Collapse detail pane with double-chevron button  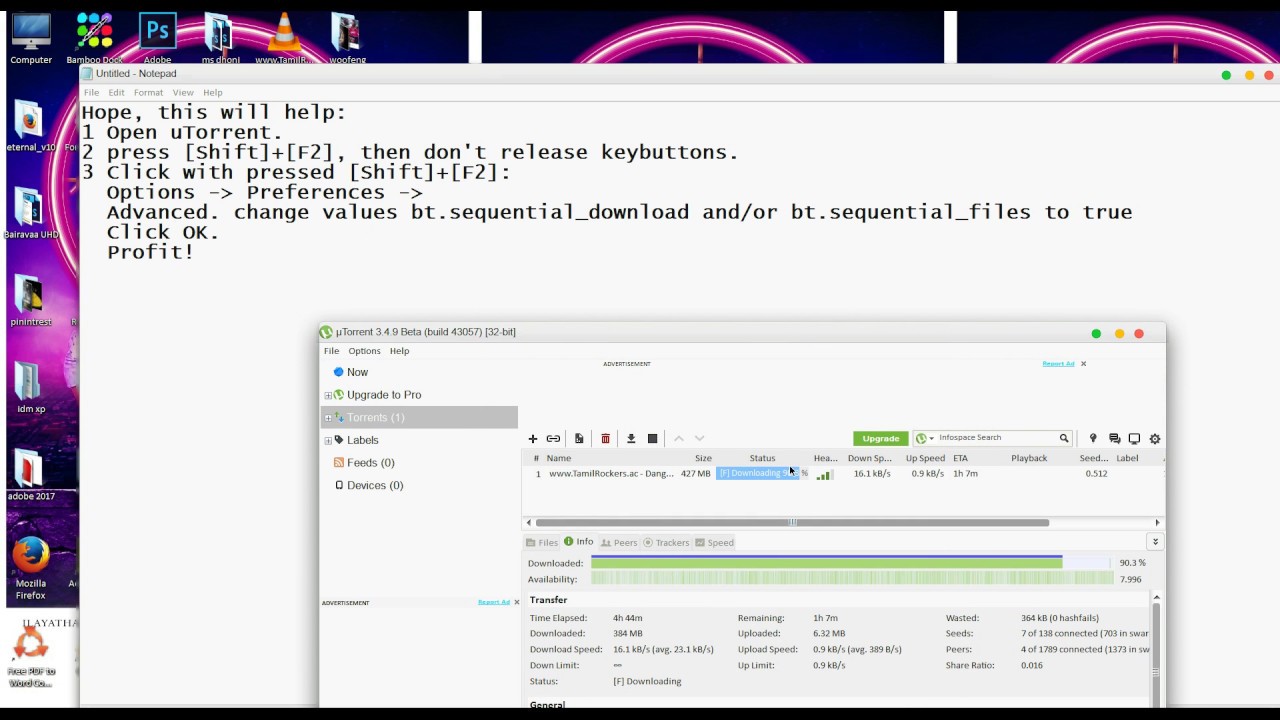coord(1155,541)
